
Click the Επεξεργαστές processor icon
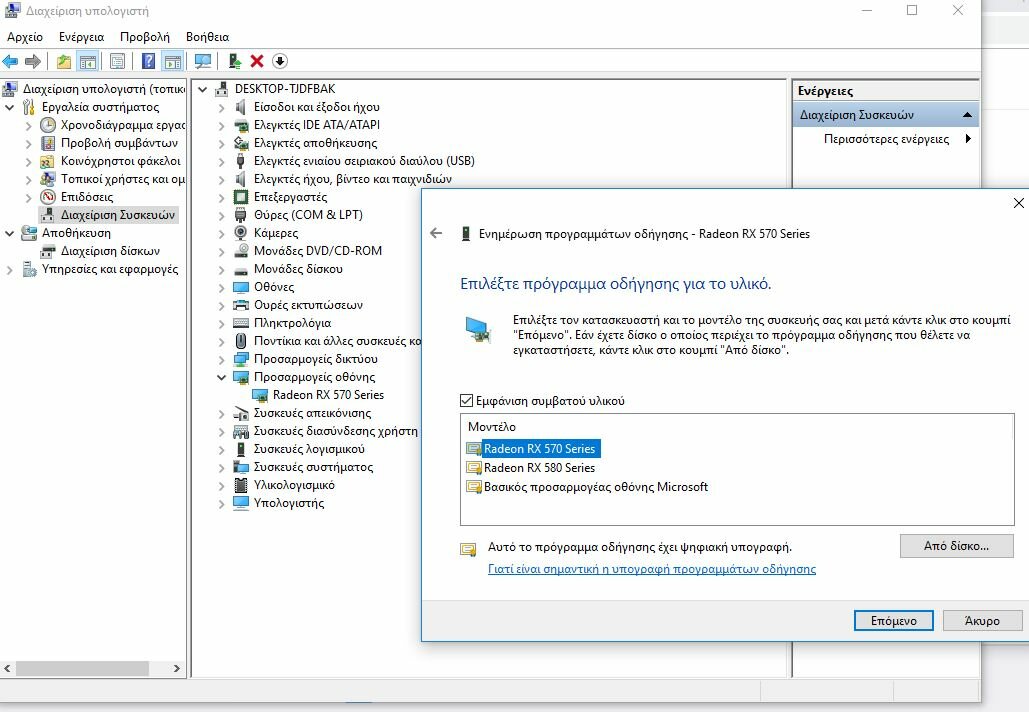(x=241, y=197)
